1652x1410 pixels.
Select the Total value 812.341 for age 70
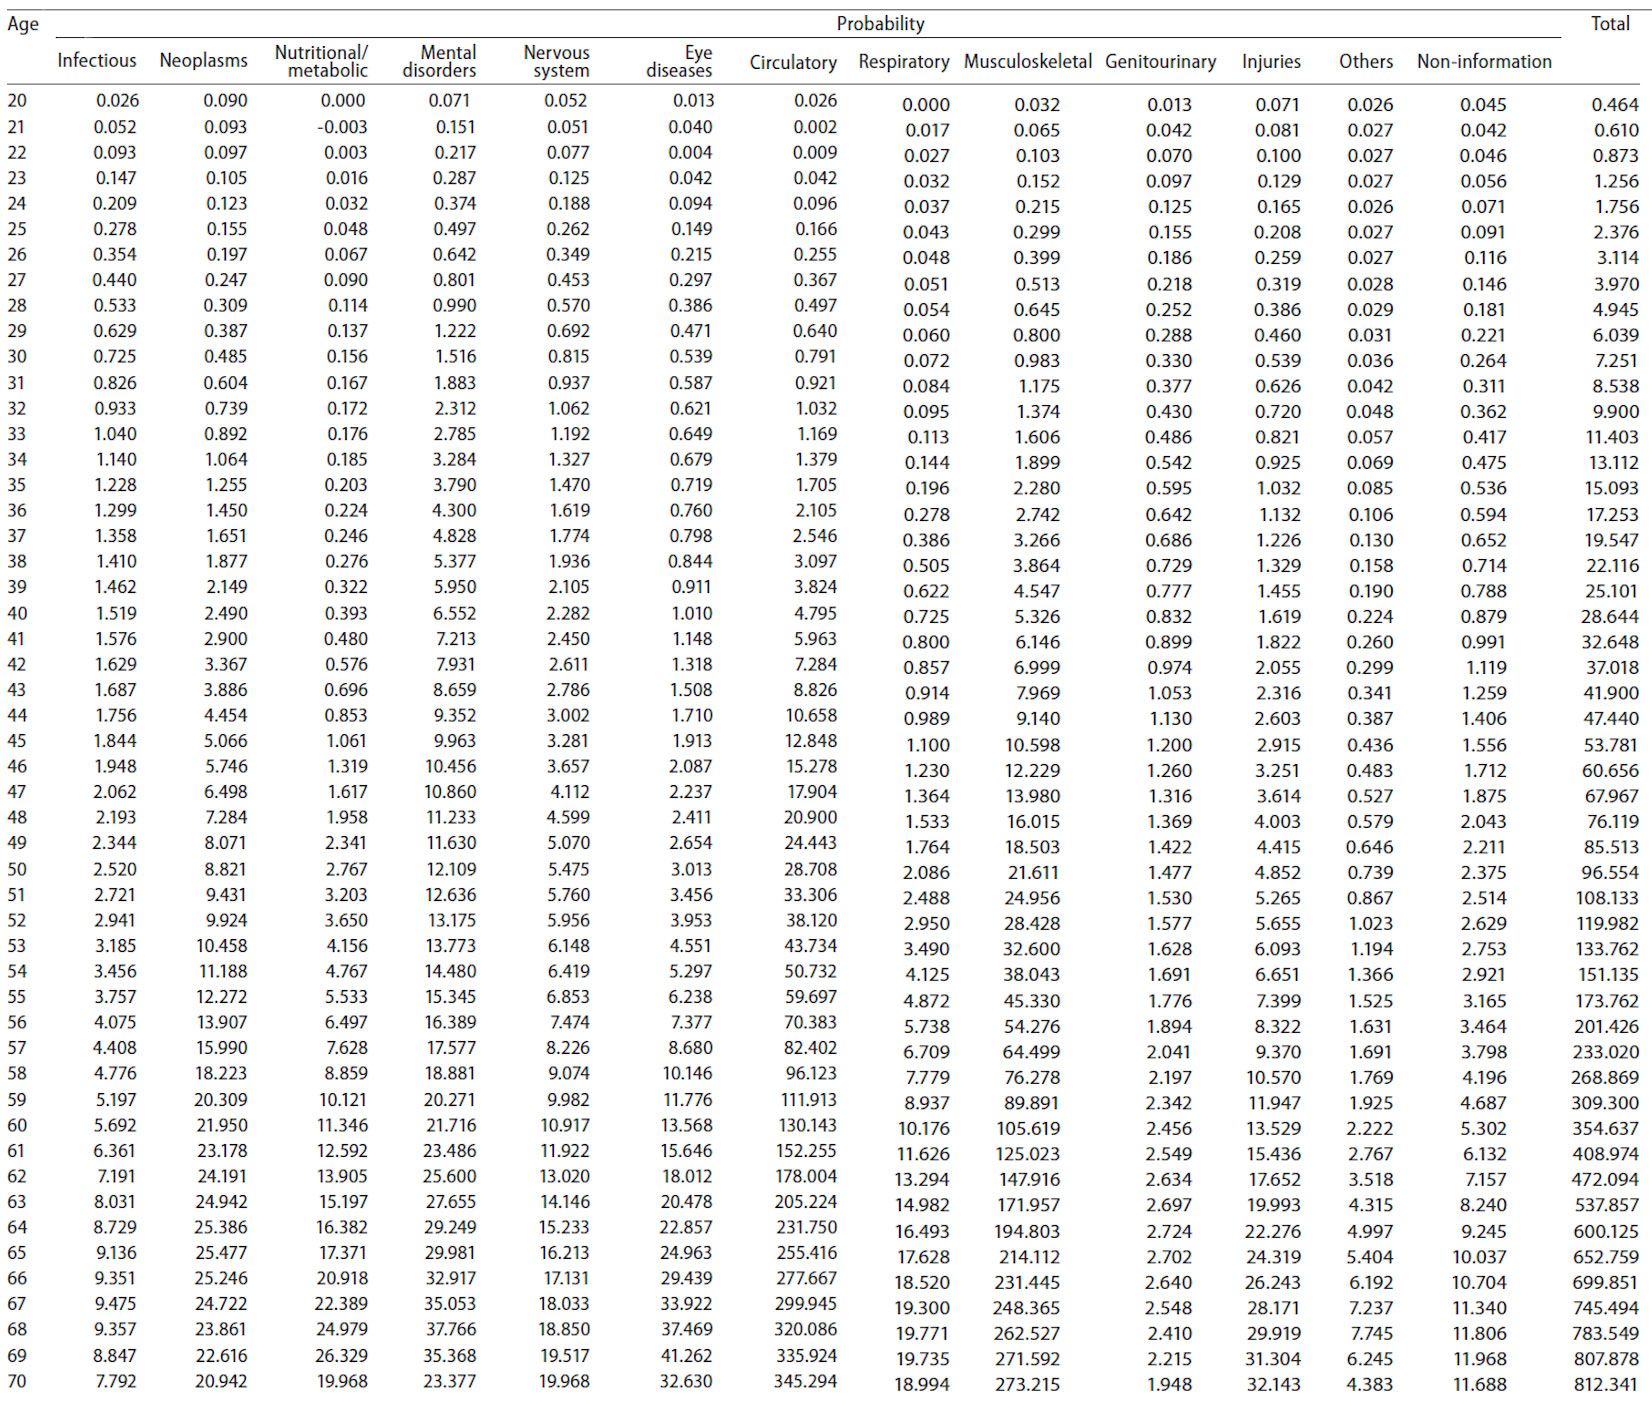click(x=1606, y=1385)
